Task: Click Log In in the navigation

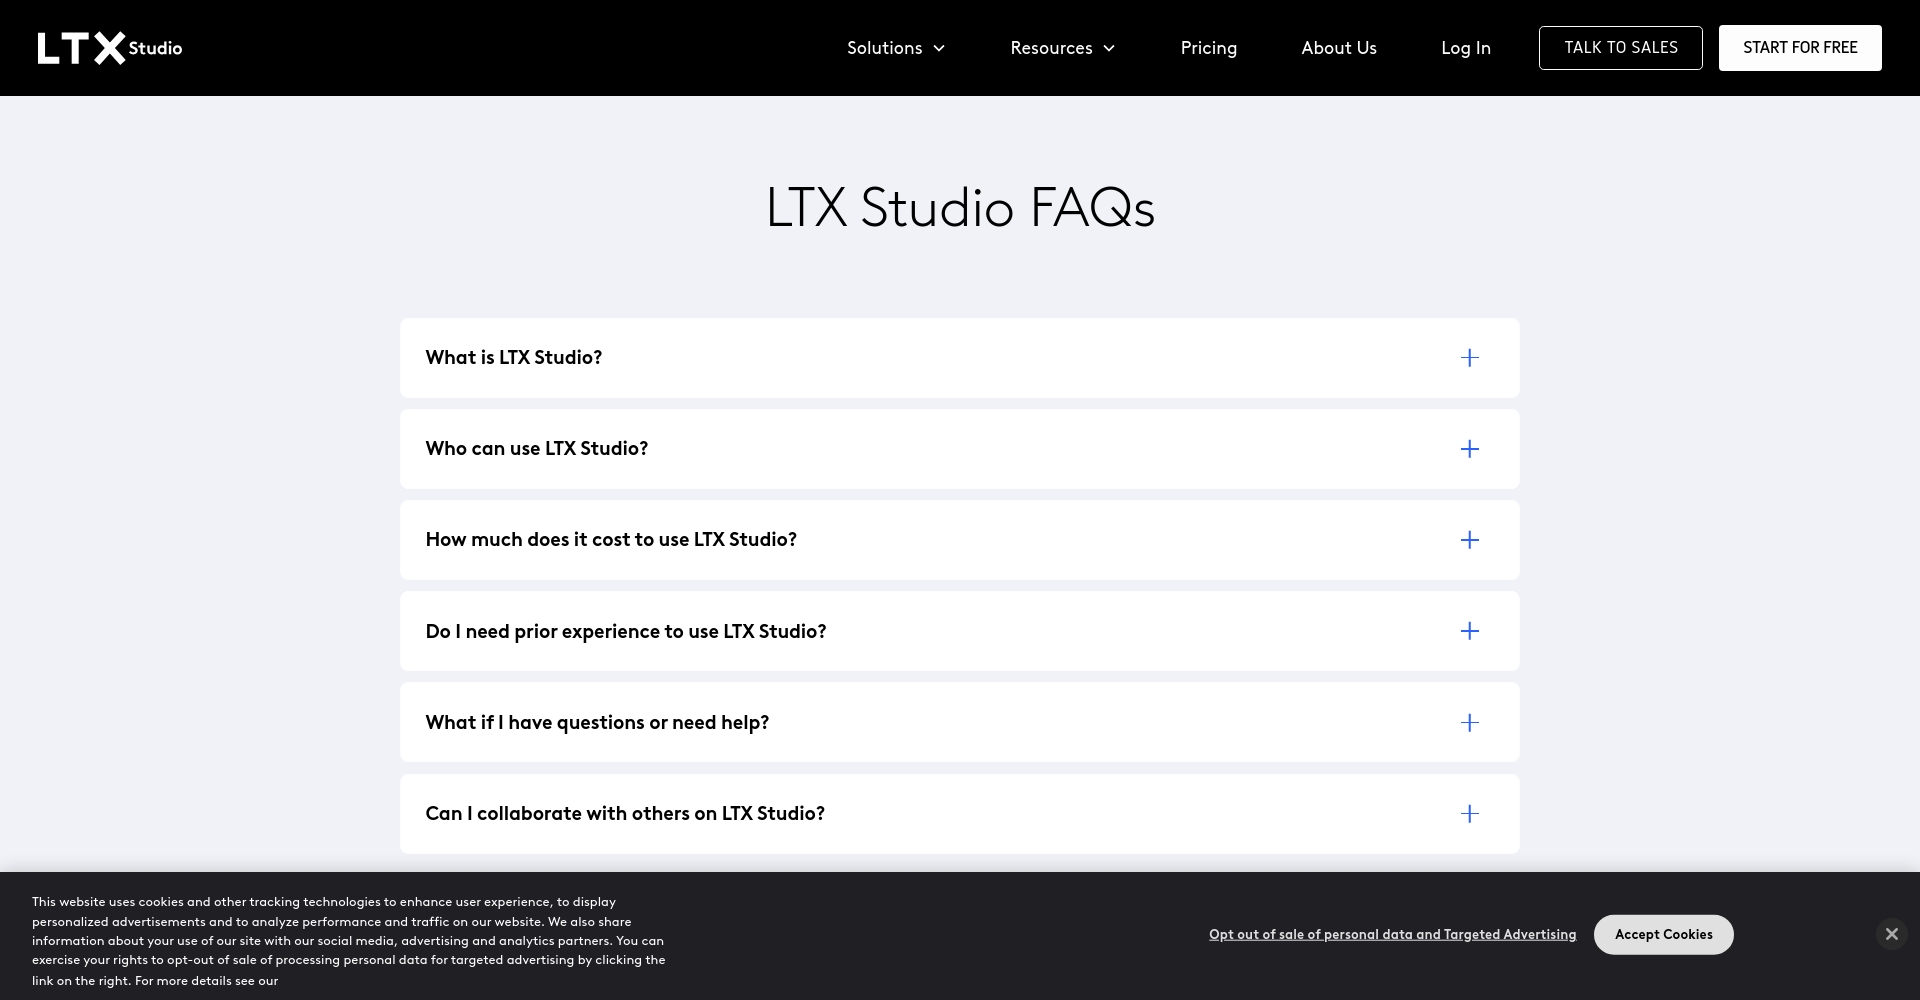Action: pyautogui.click(x=1466, y=48)
